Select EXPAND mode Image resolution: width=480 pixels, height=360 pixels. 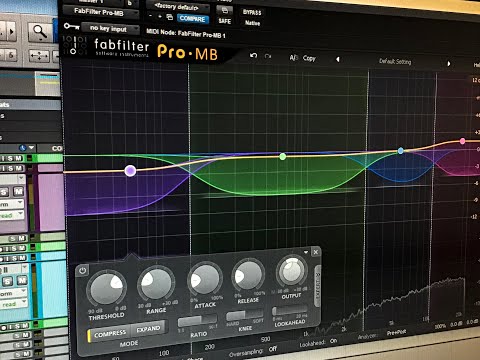149,329
